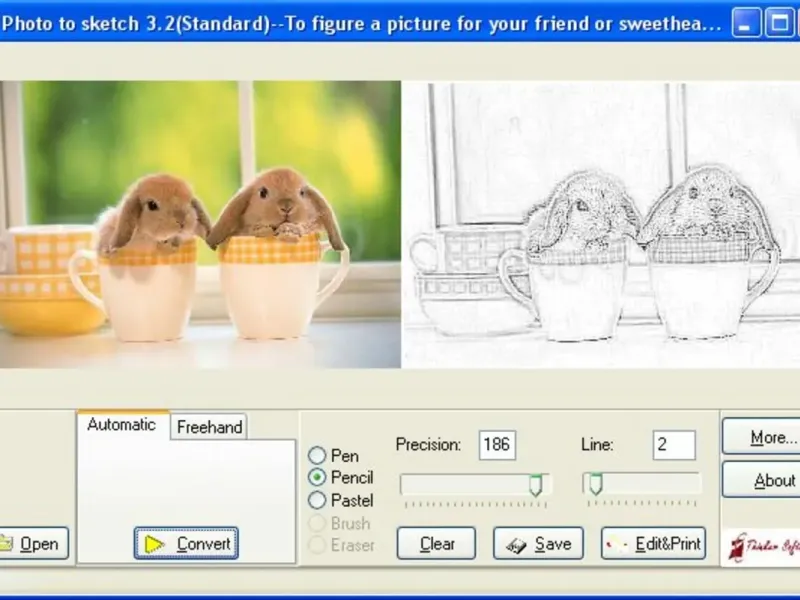
Task: Click the Line slider thumb
Action: click(595, 484)
